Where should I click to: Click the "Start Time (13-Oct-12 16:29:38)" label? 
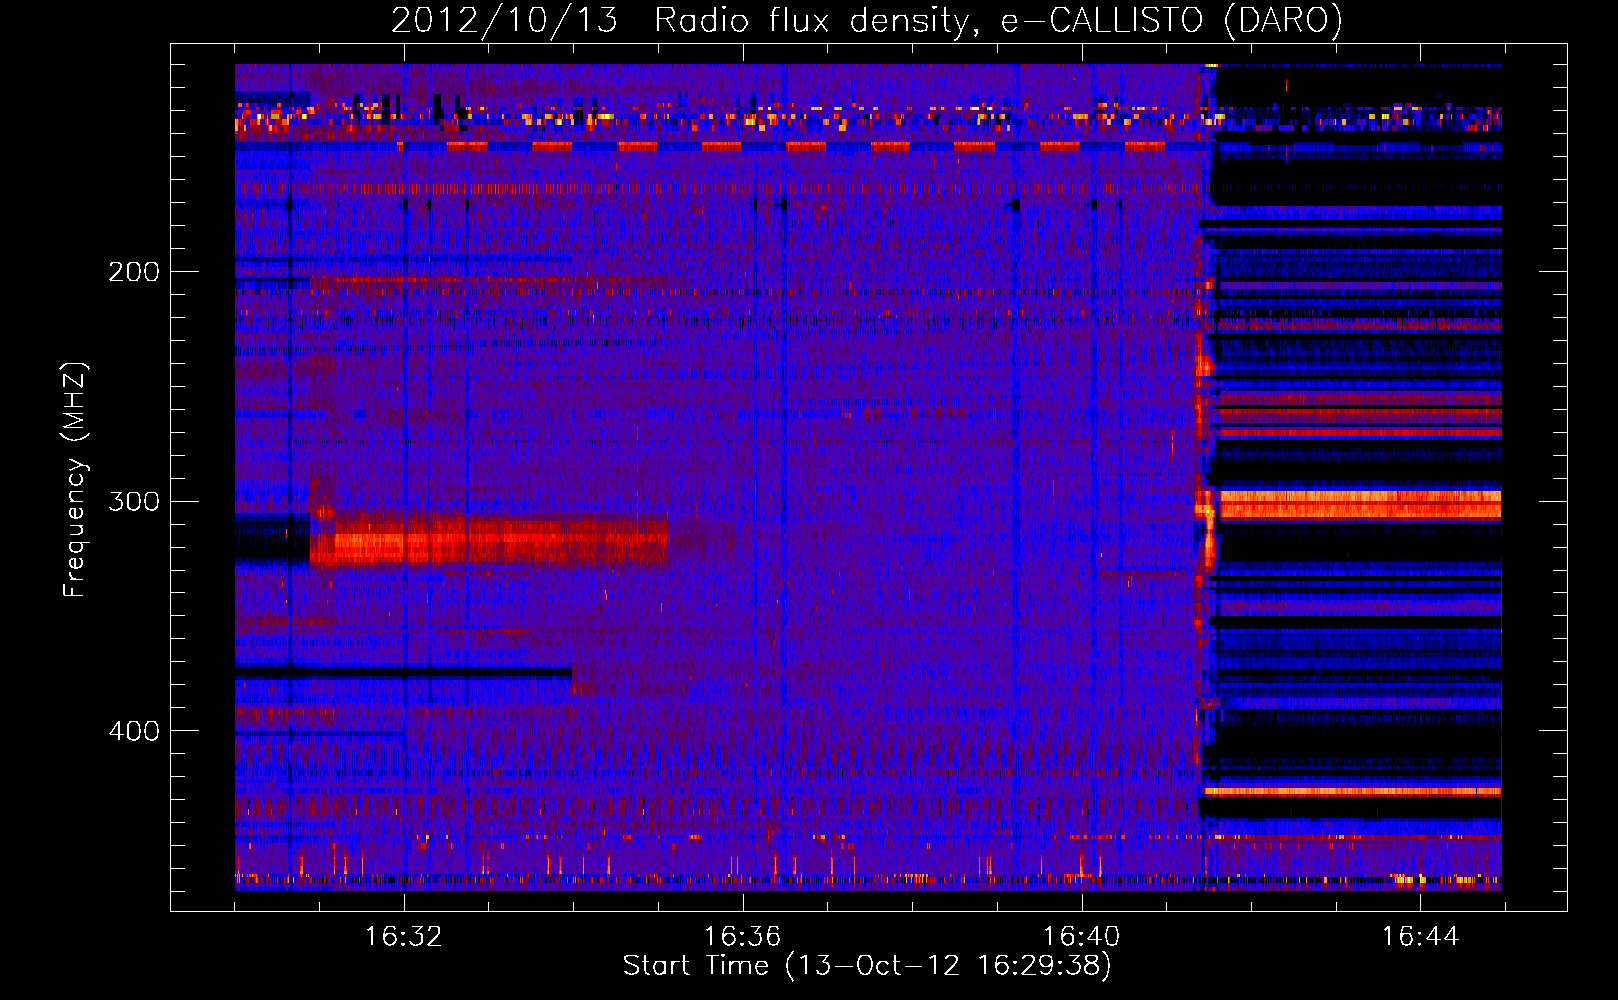(x=866, y=965)
